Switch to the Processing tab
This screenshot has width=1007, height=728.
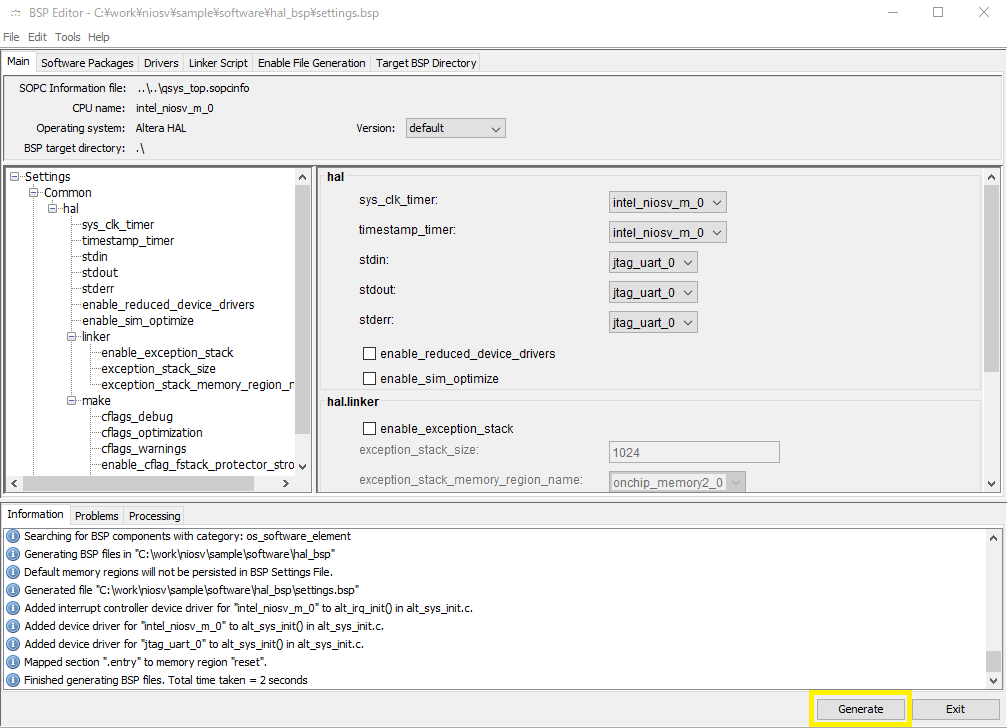[153, 515]
